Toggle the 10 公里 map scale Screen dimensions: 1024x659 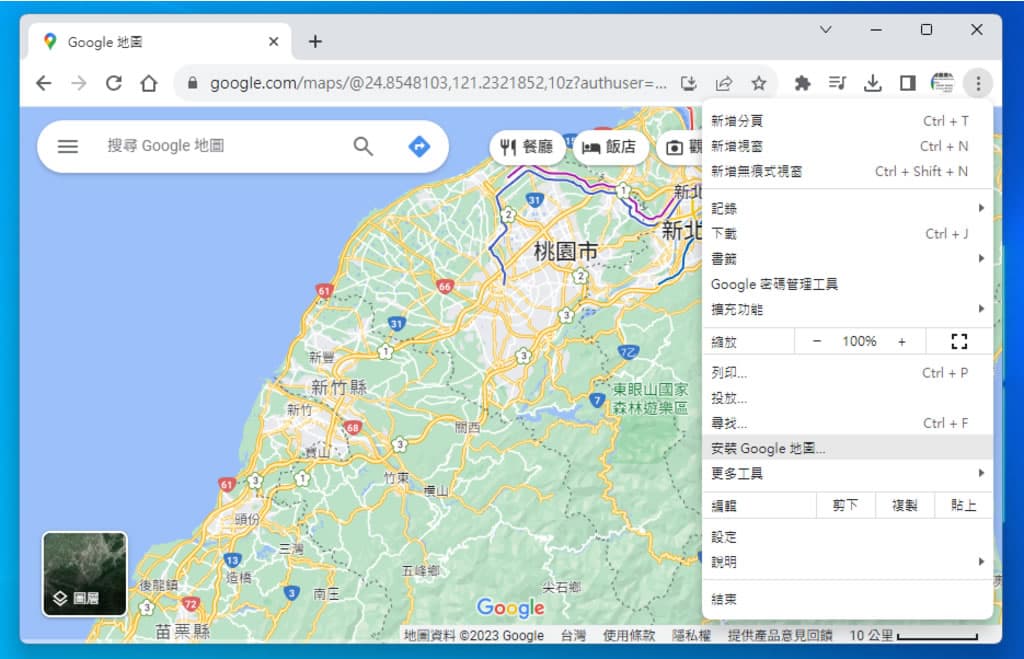[x=913, y=635]
